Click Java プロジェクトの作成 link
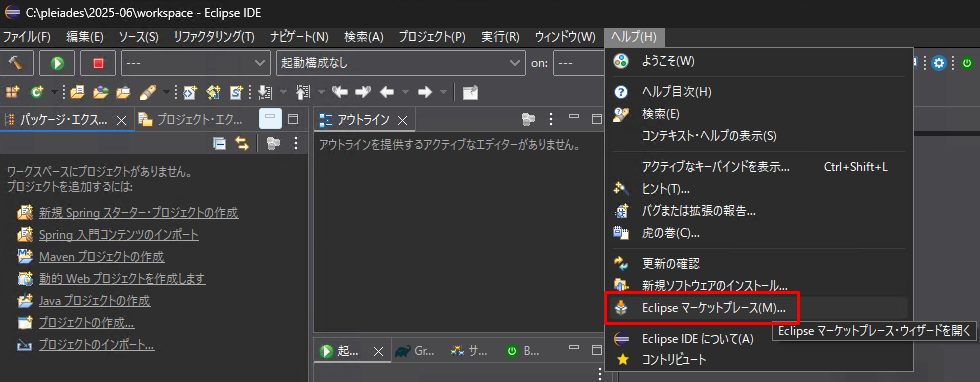This screenshot has width=980, height=382. (94, 301)
